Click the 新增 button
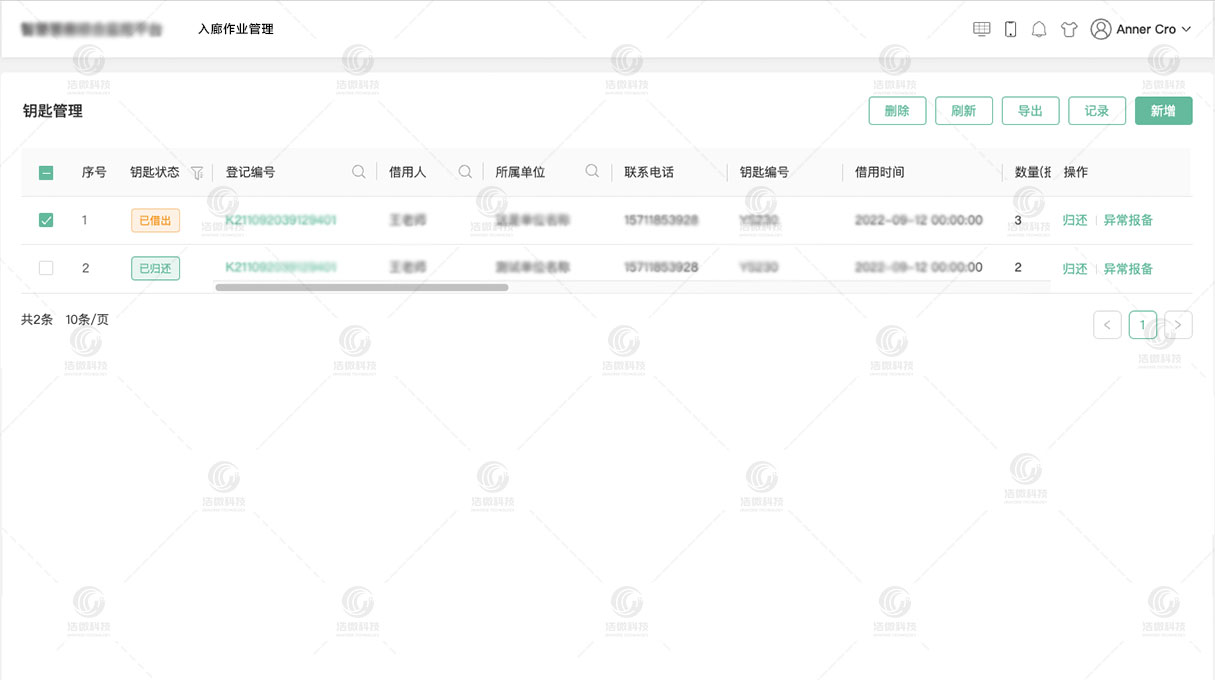The width and height of the screenshot is (1215, 680). click(1163, 110)
